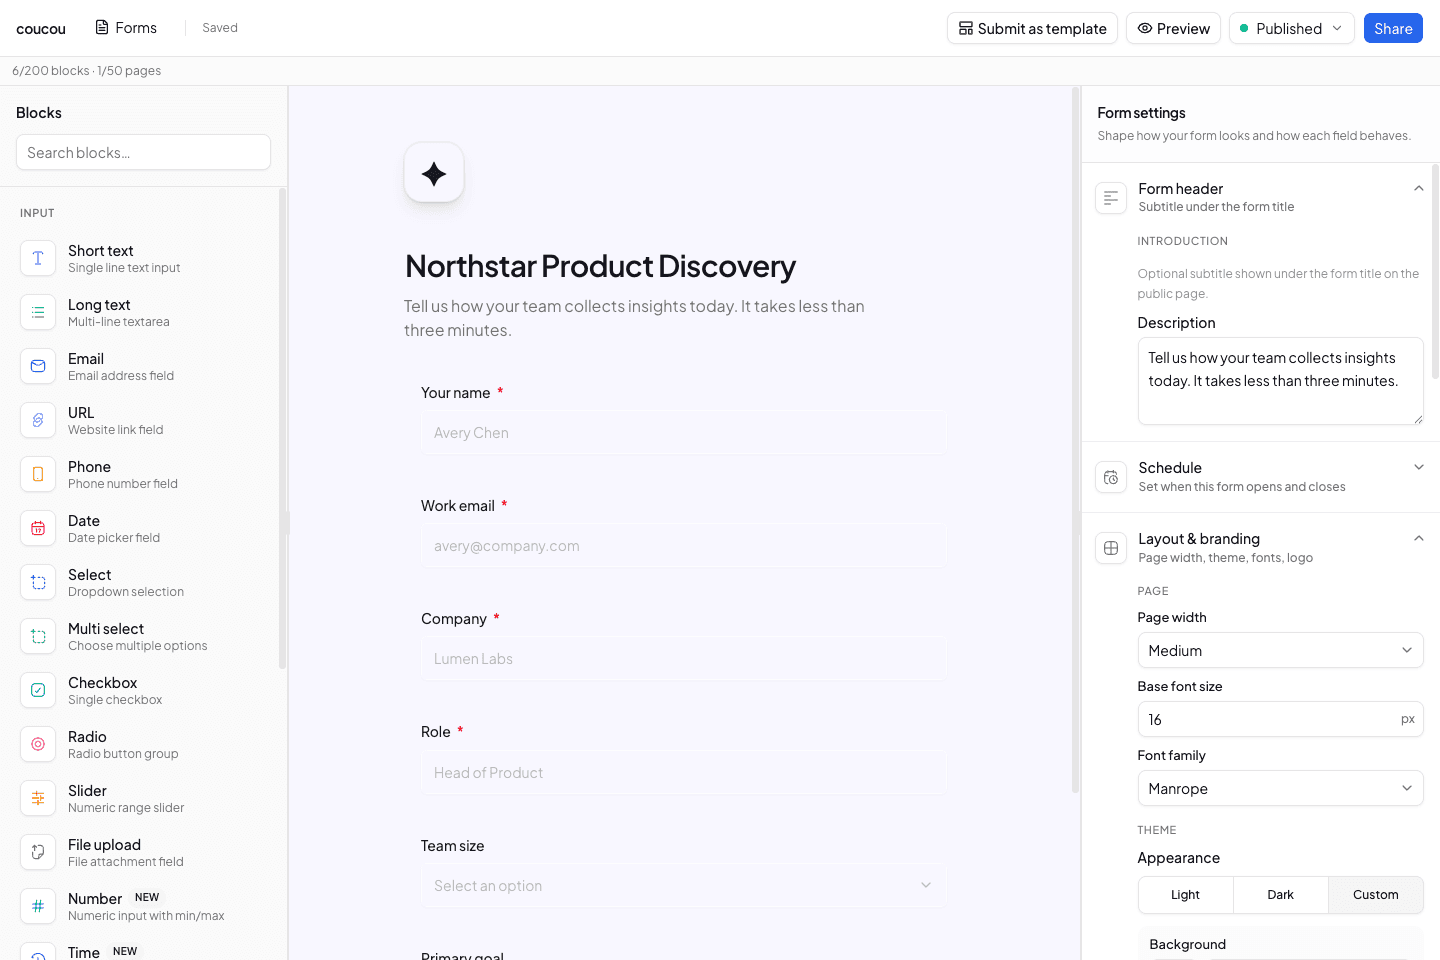The image size is (1440, 960).
Task: Add an Email block label
Action: click(86, 359)
